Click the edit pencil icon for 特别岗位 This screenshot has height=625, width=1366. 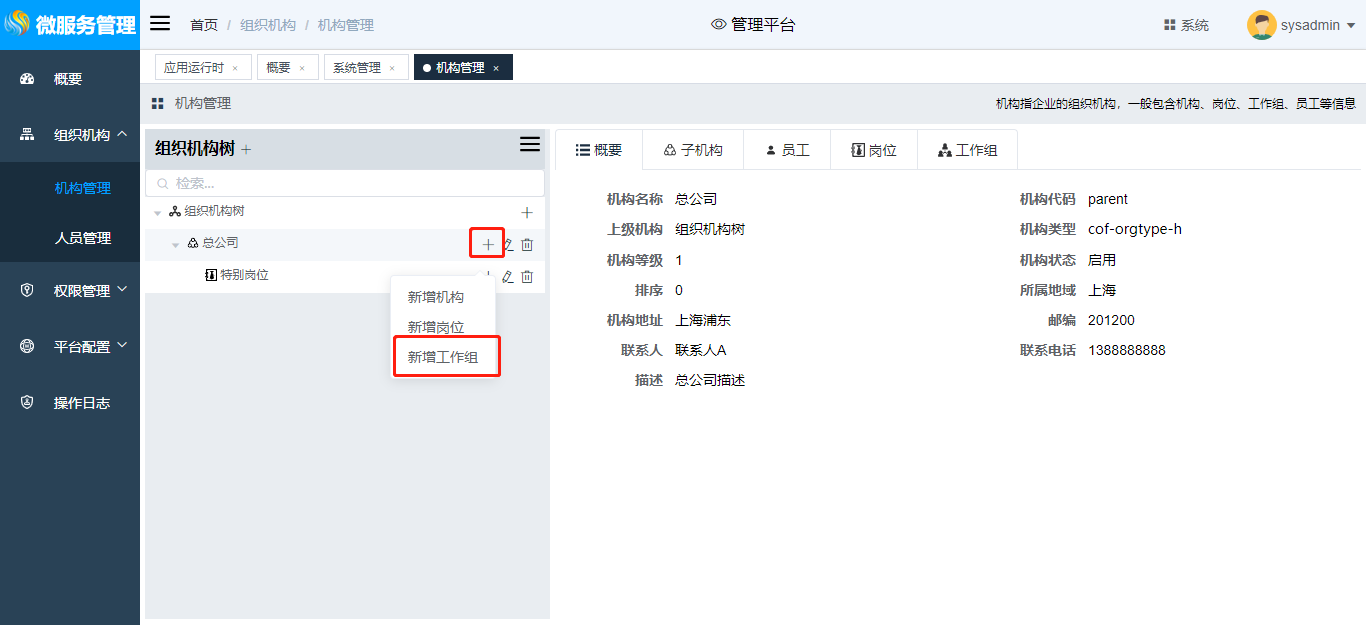pos(507,276)
